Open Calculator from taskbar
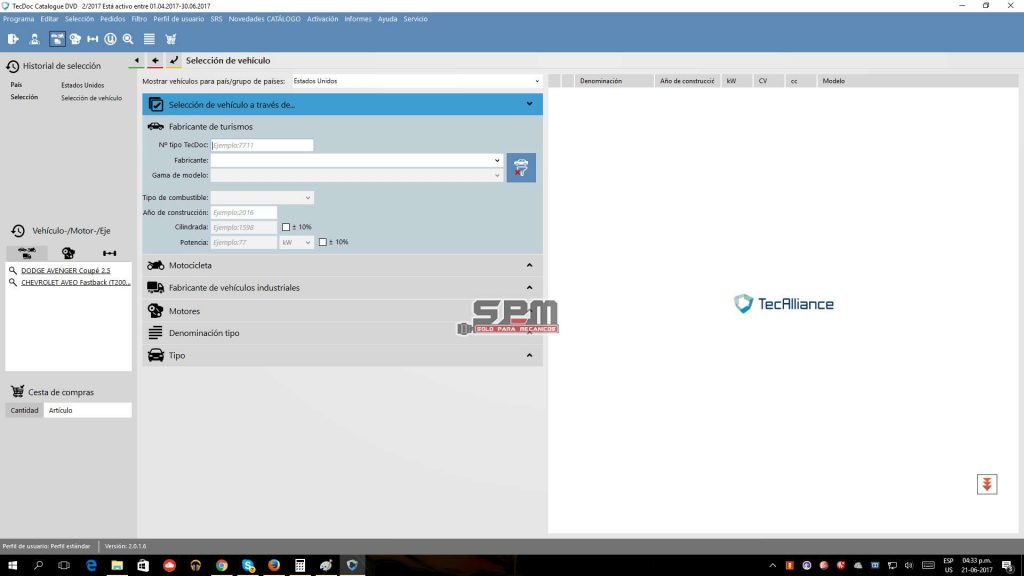 300,565
